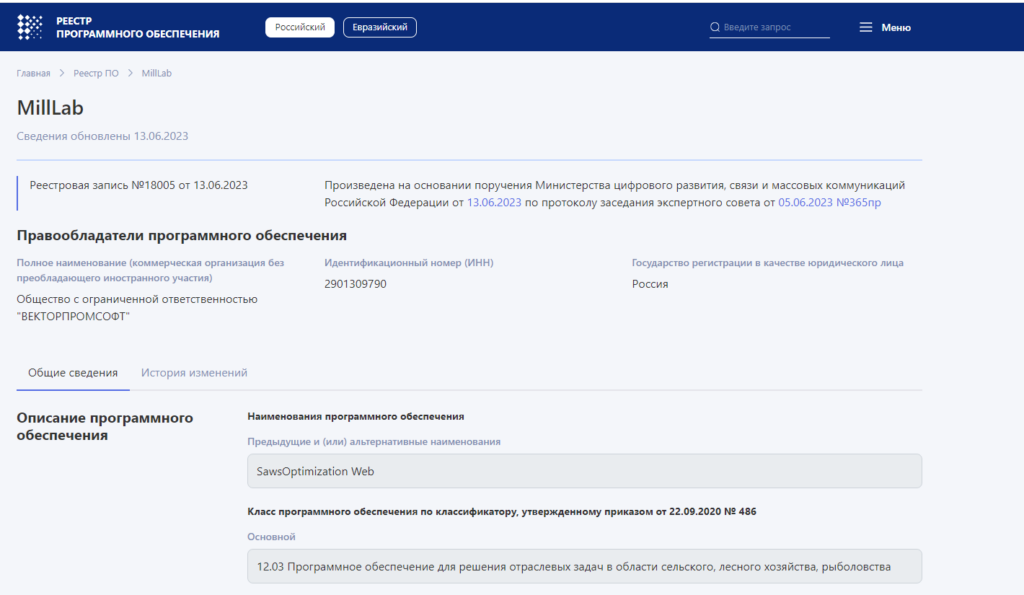Click the Сведения обновлены 13.06.2023 text

tap(103, 136)
